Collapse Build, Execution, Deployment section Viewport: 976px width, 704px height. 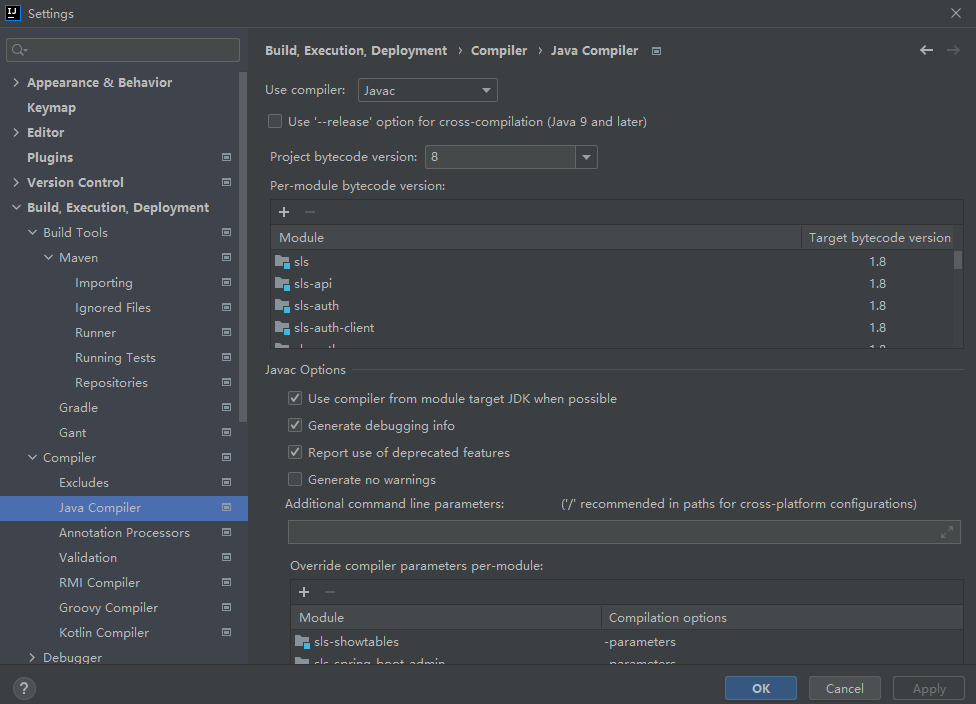click(x=16, y=207)
